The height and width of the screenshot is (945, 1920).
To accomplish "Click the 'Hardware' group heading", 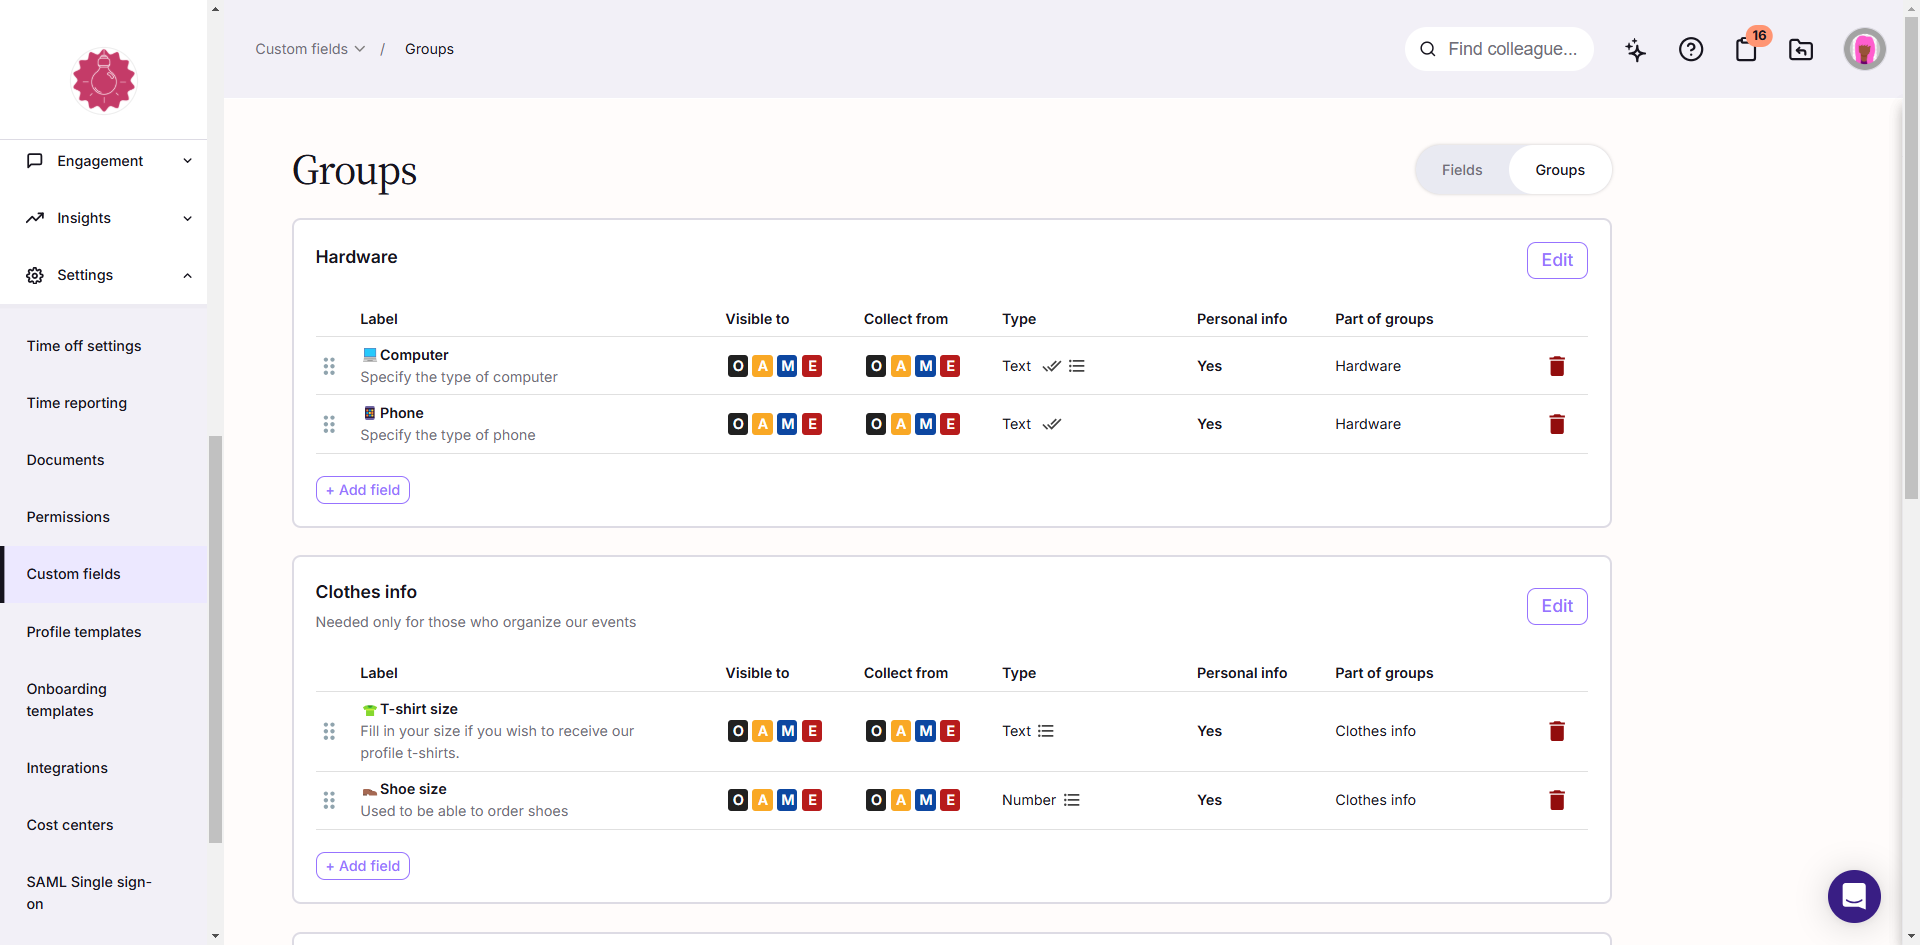I will 356,257.
